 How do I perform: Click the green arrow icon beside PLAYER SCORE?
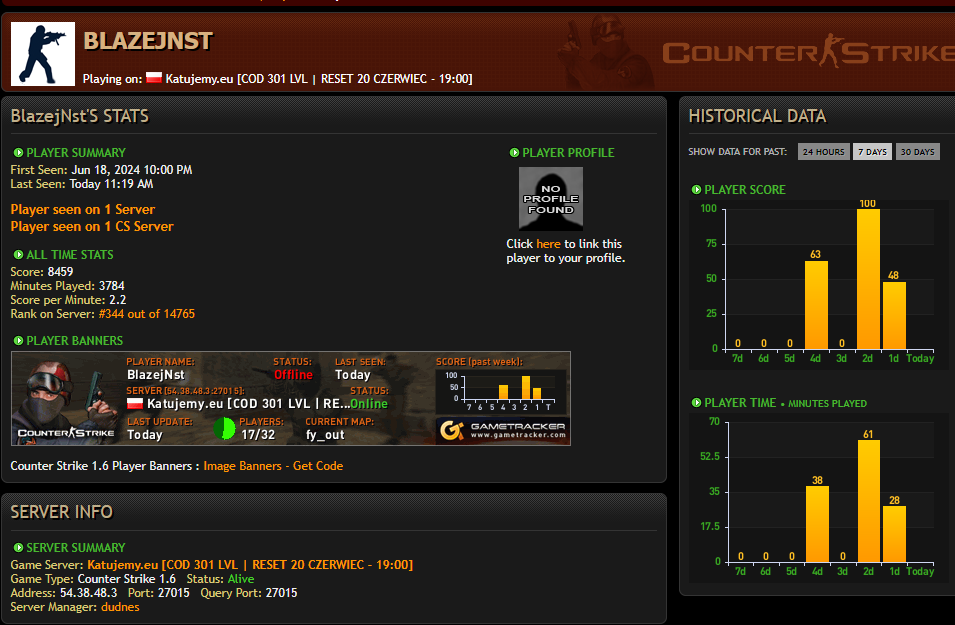(x=696, y=189)
